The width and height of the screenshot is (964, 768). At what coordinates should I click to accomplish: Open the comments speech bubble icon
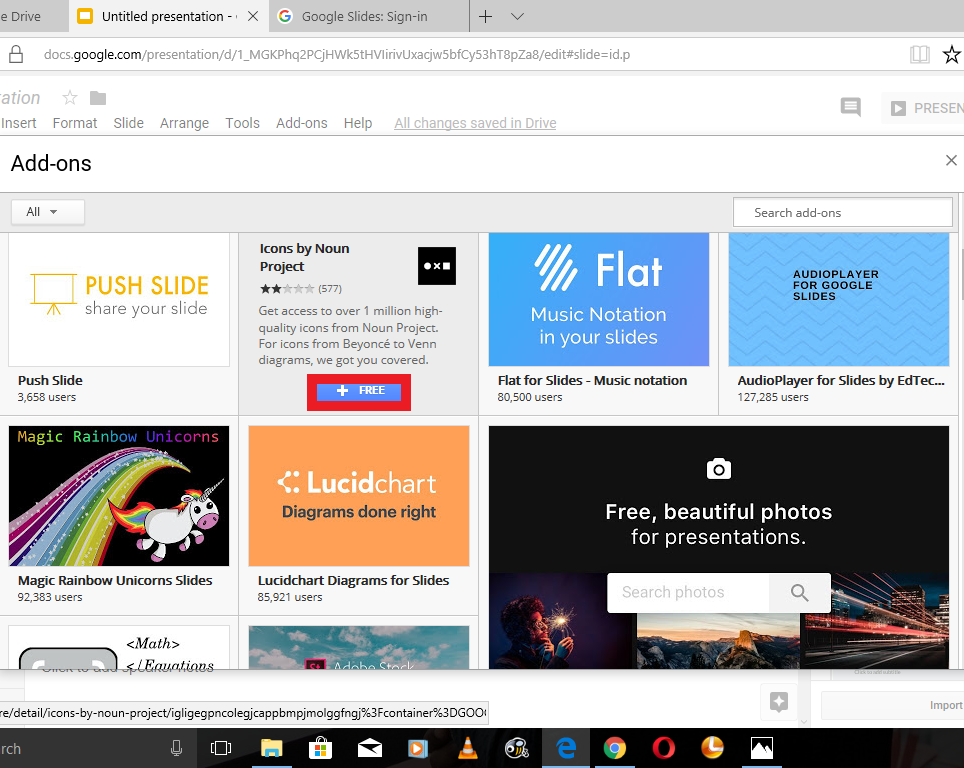[x=850, y=108]
